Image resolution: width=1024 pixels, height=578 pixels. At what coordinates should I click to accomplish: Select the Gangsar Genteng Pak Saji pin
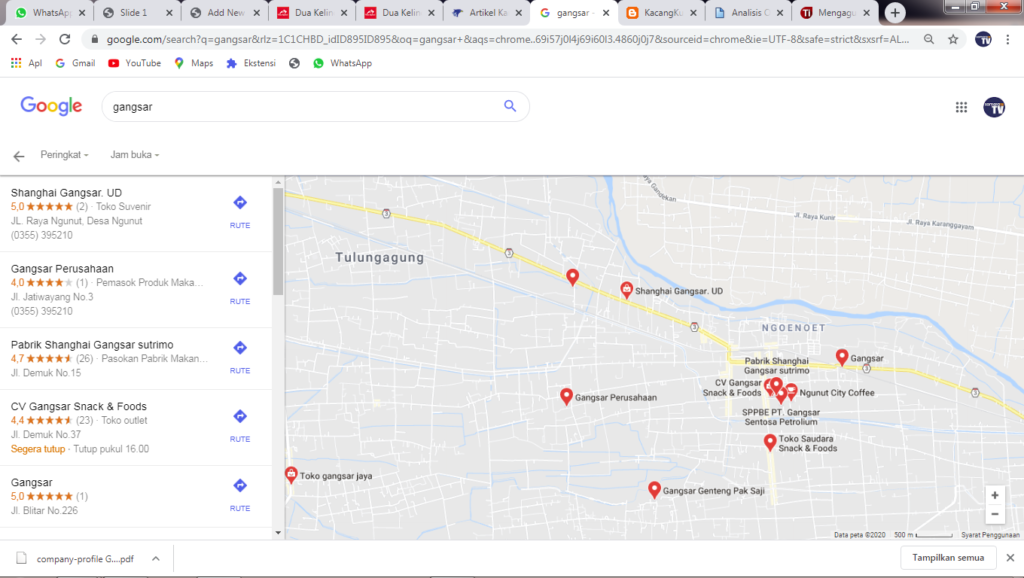[x=654, y=489]
